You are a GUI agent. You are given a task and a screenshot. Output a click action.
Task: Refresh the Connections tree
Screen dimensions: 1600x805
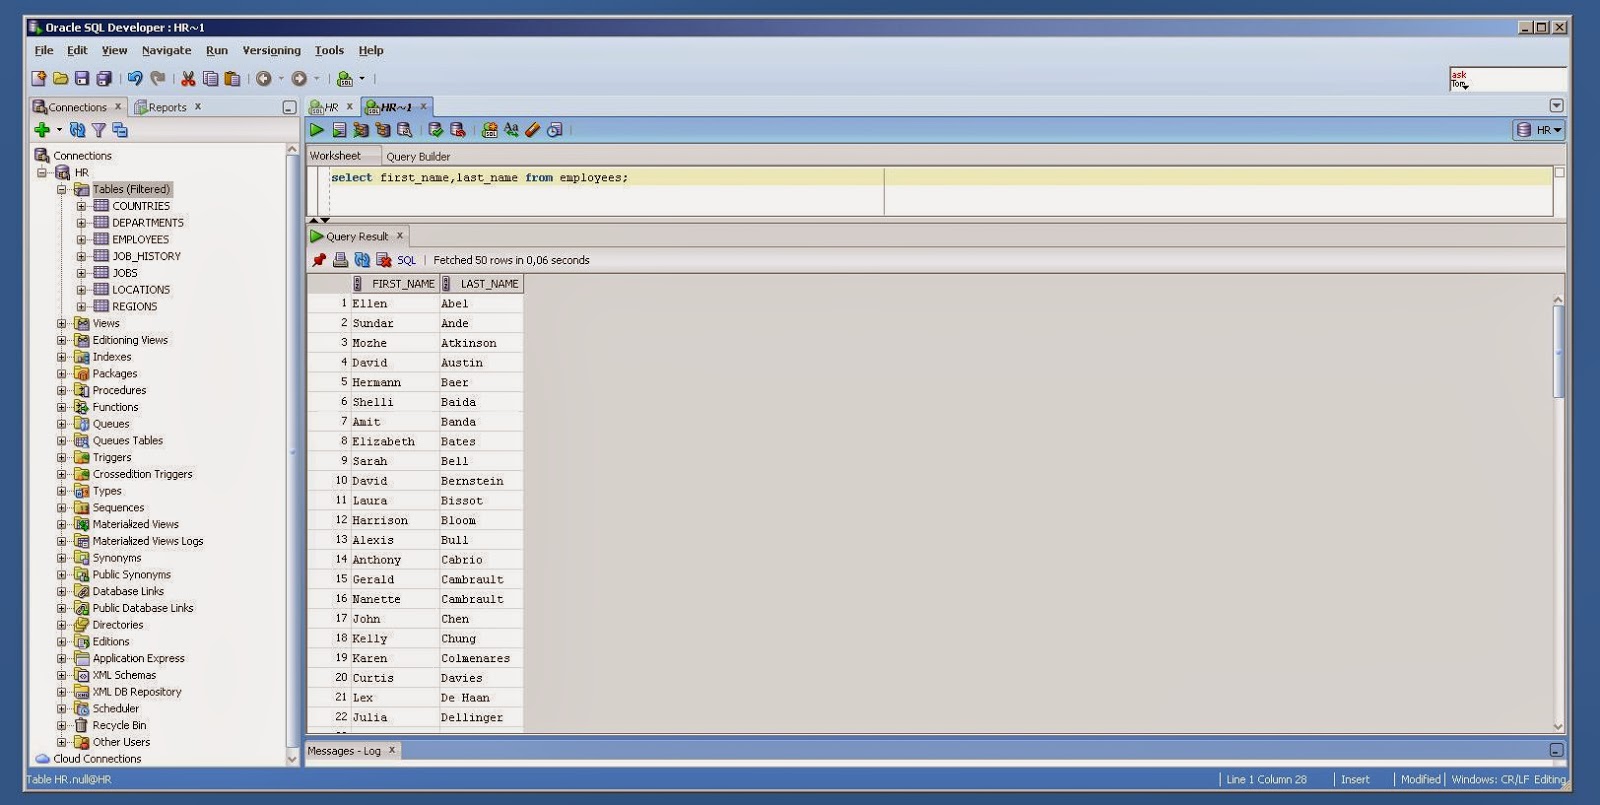[77, 130]
